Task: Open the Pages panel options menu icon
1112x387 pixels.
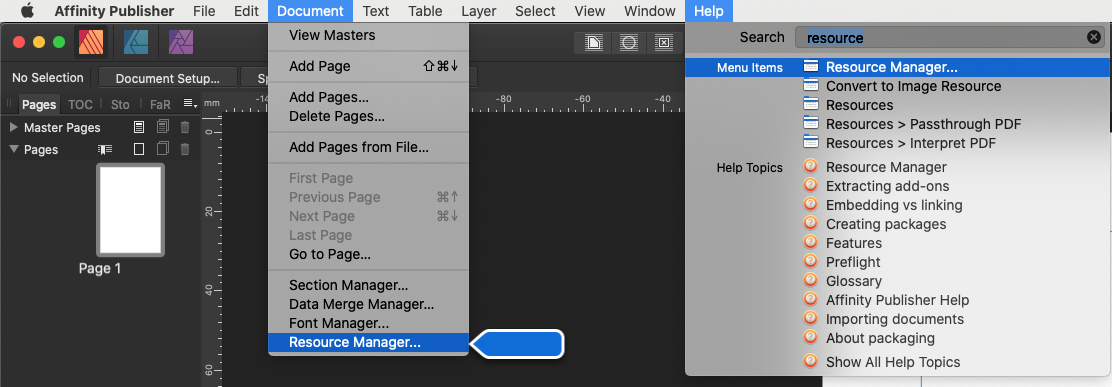Action: [x=189, y=103]
